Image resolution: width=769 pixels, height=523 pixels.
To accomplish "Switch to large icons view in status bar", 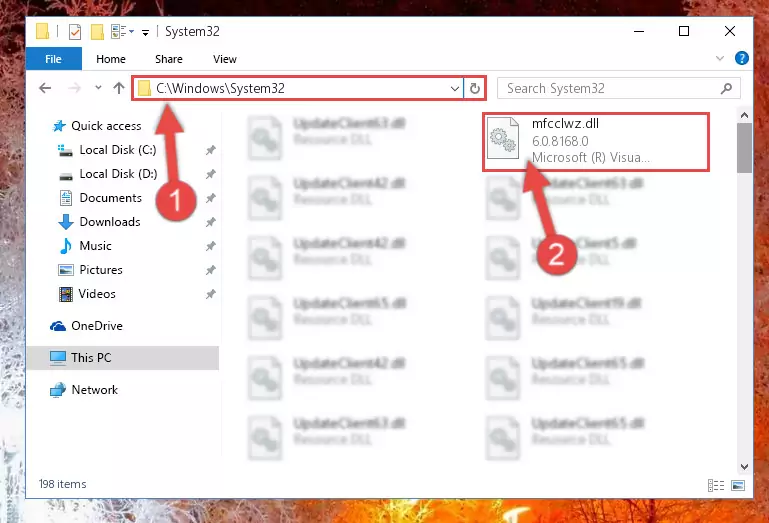I will (738, 485).
